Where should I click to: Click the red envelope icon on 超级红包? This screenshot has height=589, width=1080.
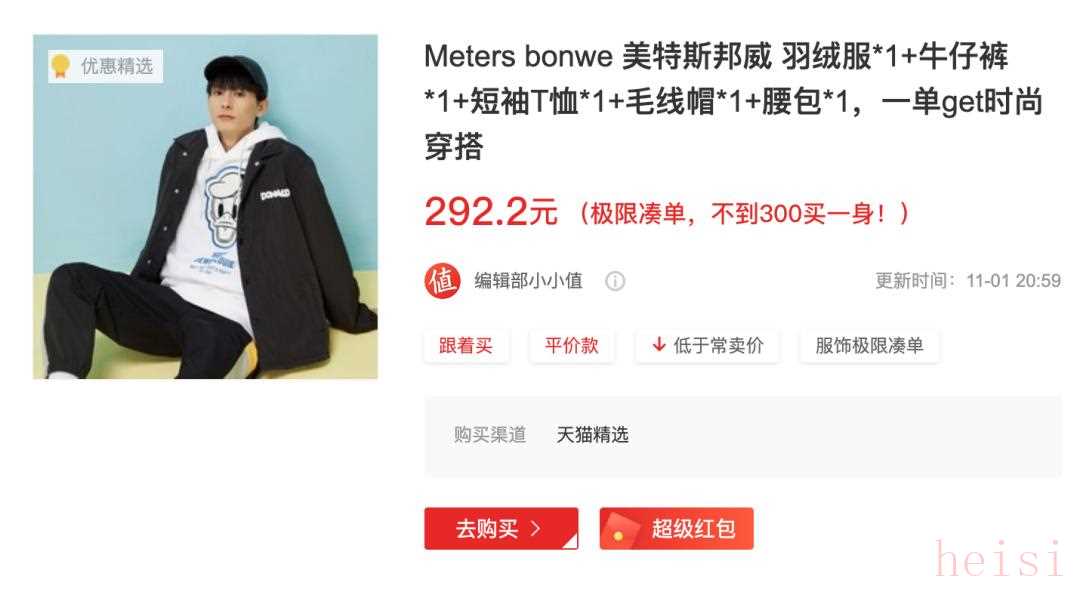(619, 529)
